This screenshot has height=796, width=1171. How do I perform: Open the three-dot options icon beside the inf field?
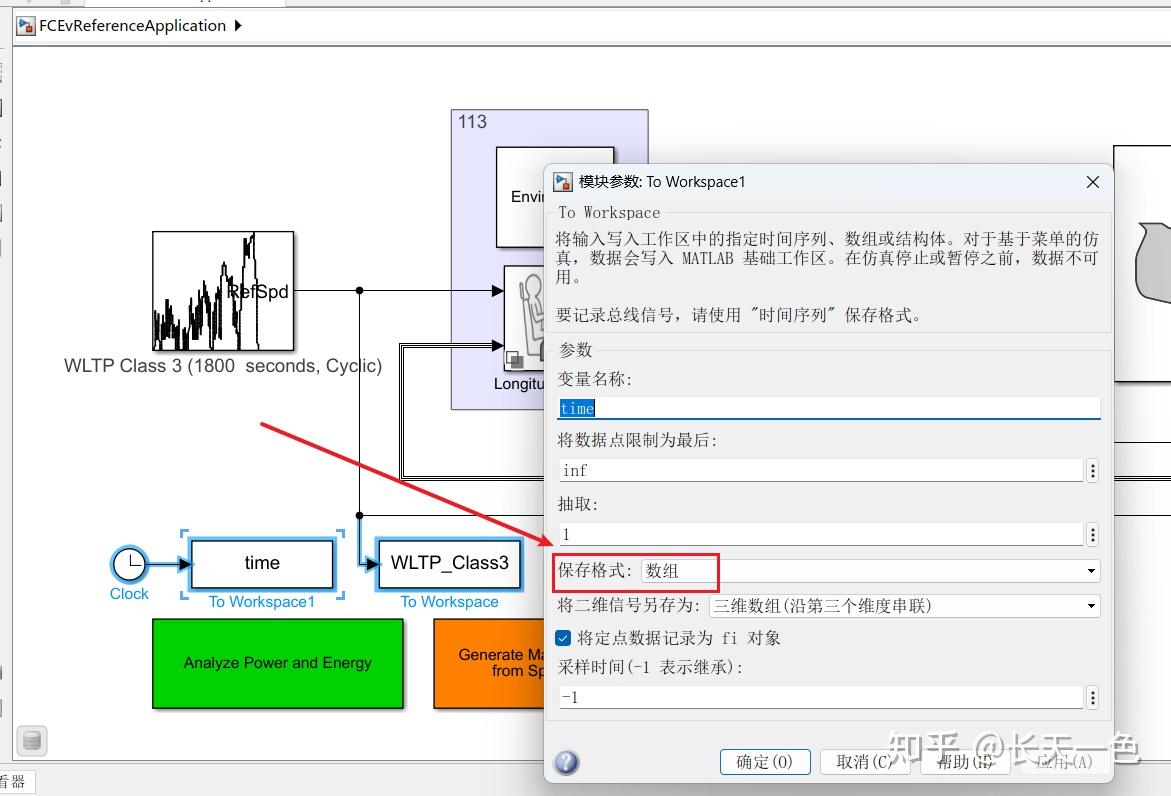[1092, 470]
